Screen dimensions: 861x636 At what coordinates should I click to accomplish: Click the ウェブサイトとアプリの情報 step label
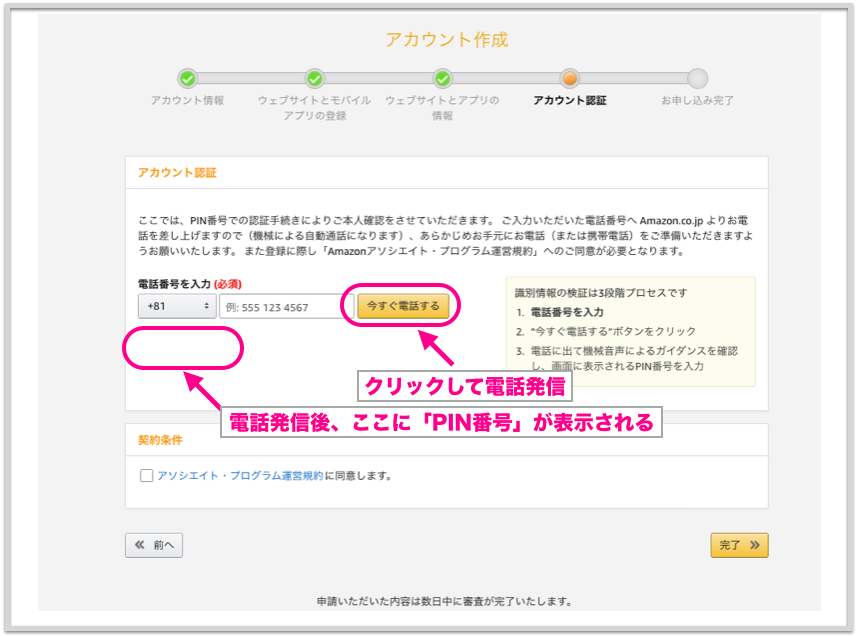pyautogui.click(x=442, y=108)
